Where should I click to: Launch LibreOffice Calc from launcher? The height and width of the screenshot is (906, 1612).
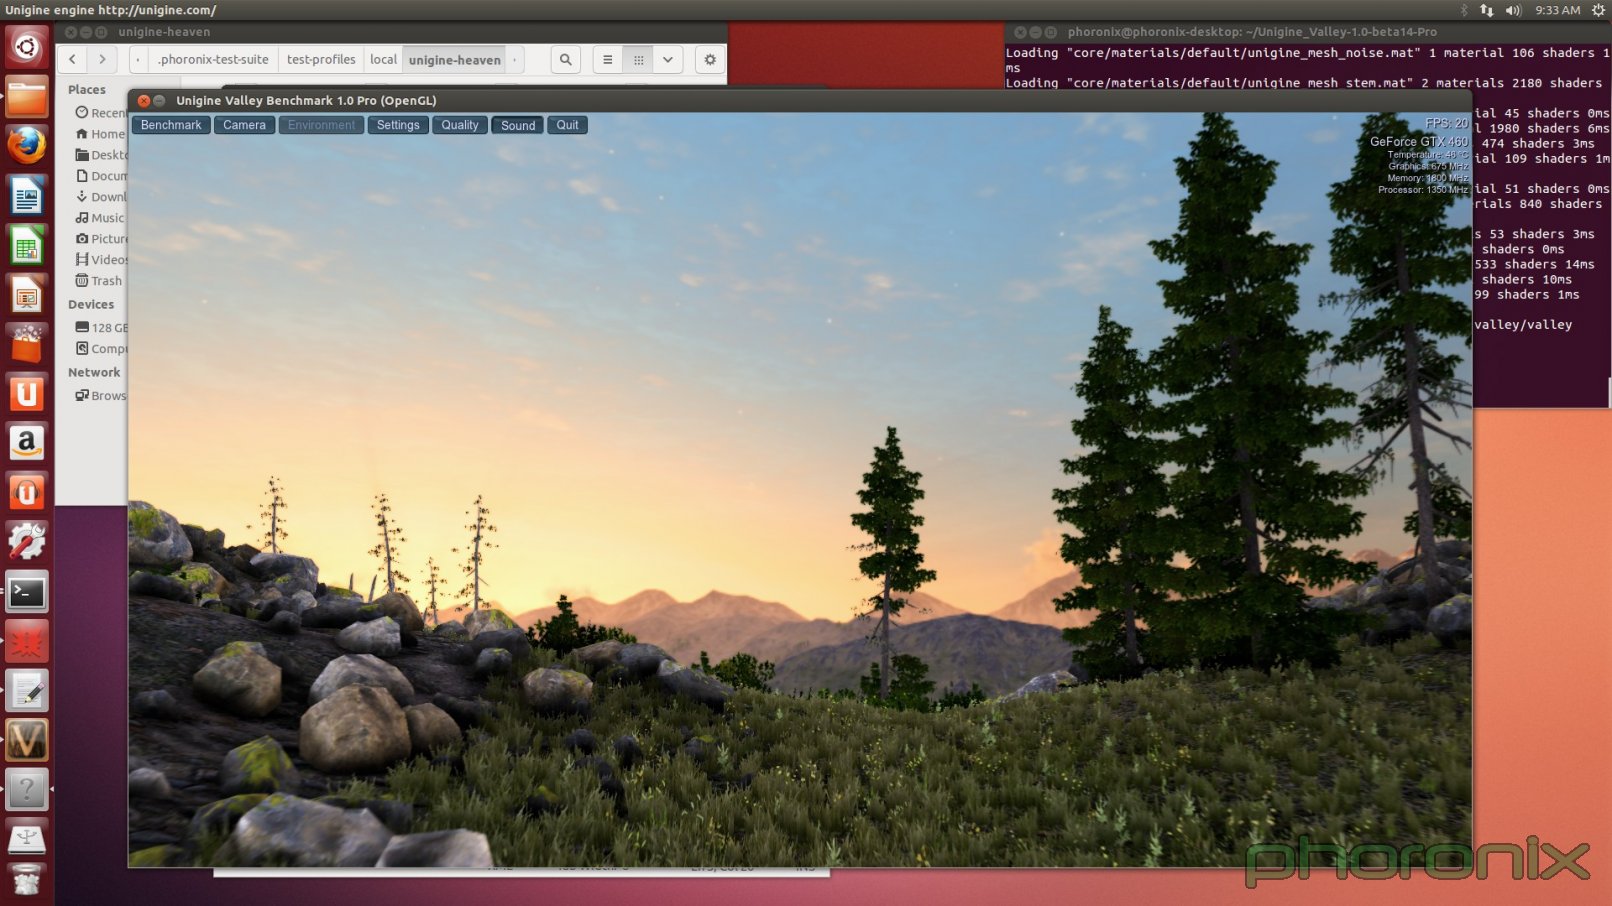(x=27, y=245)
